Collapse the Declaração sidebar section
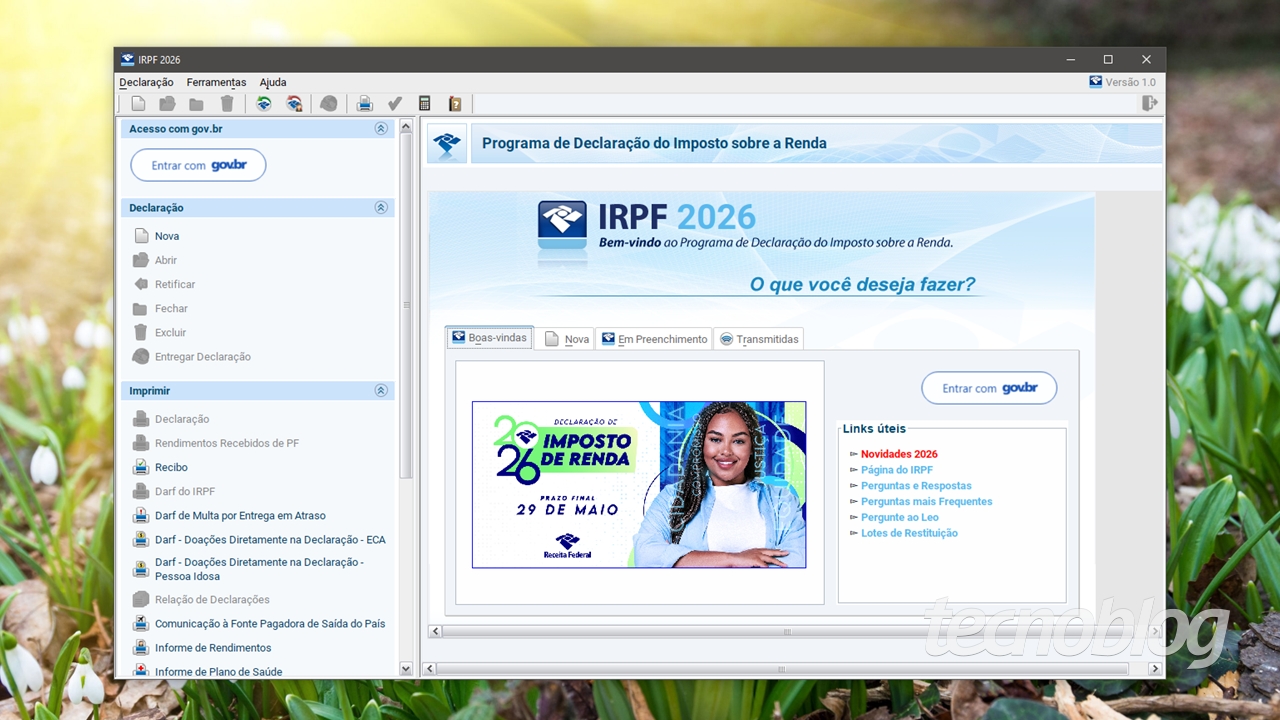 click(380, 207)
